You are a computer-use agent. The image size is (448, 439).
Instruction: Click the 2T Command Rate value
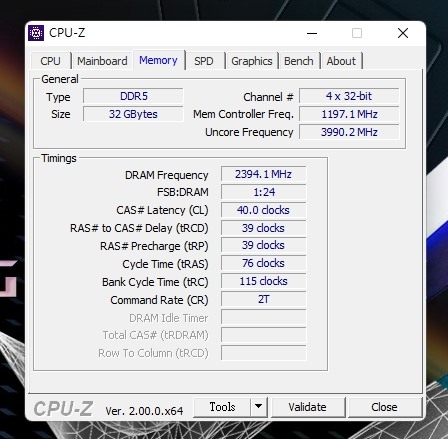263,299
